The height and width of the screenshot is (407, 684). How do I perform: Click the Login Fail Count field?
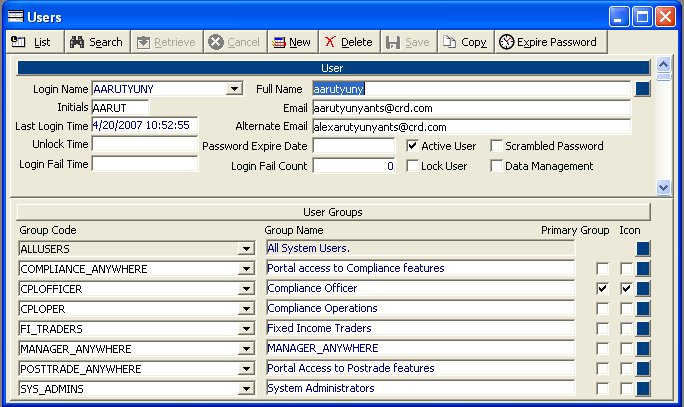354,166
